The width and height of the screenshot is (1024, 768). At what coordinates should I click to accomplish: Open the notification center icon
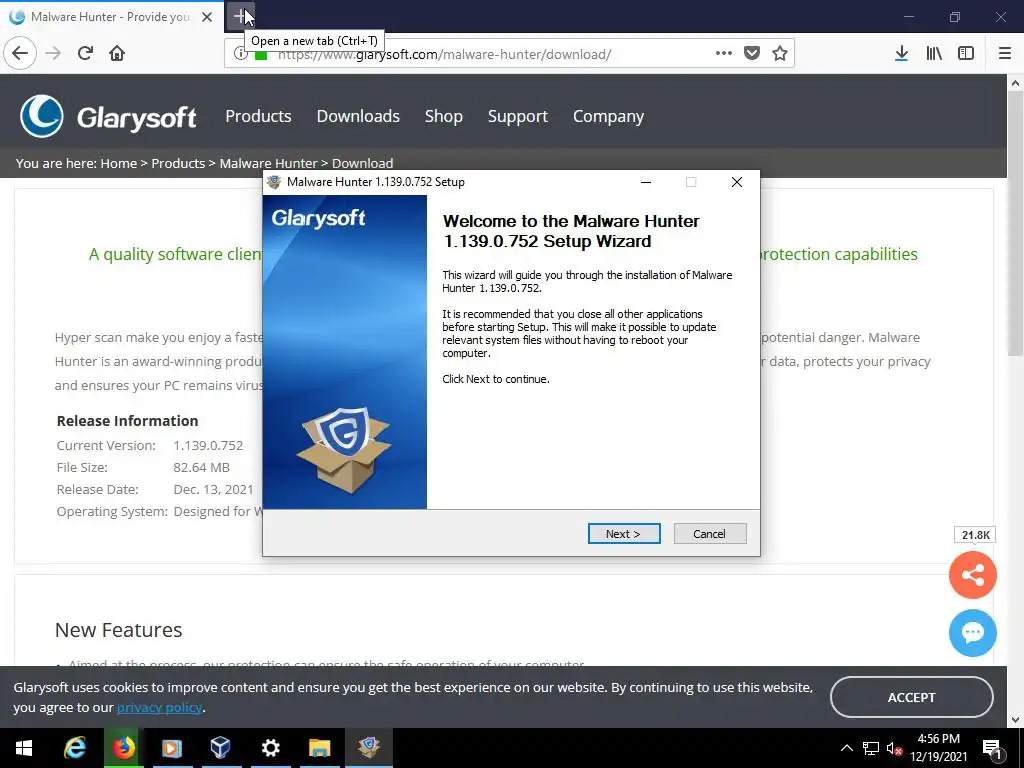993,748
